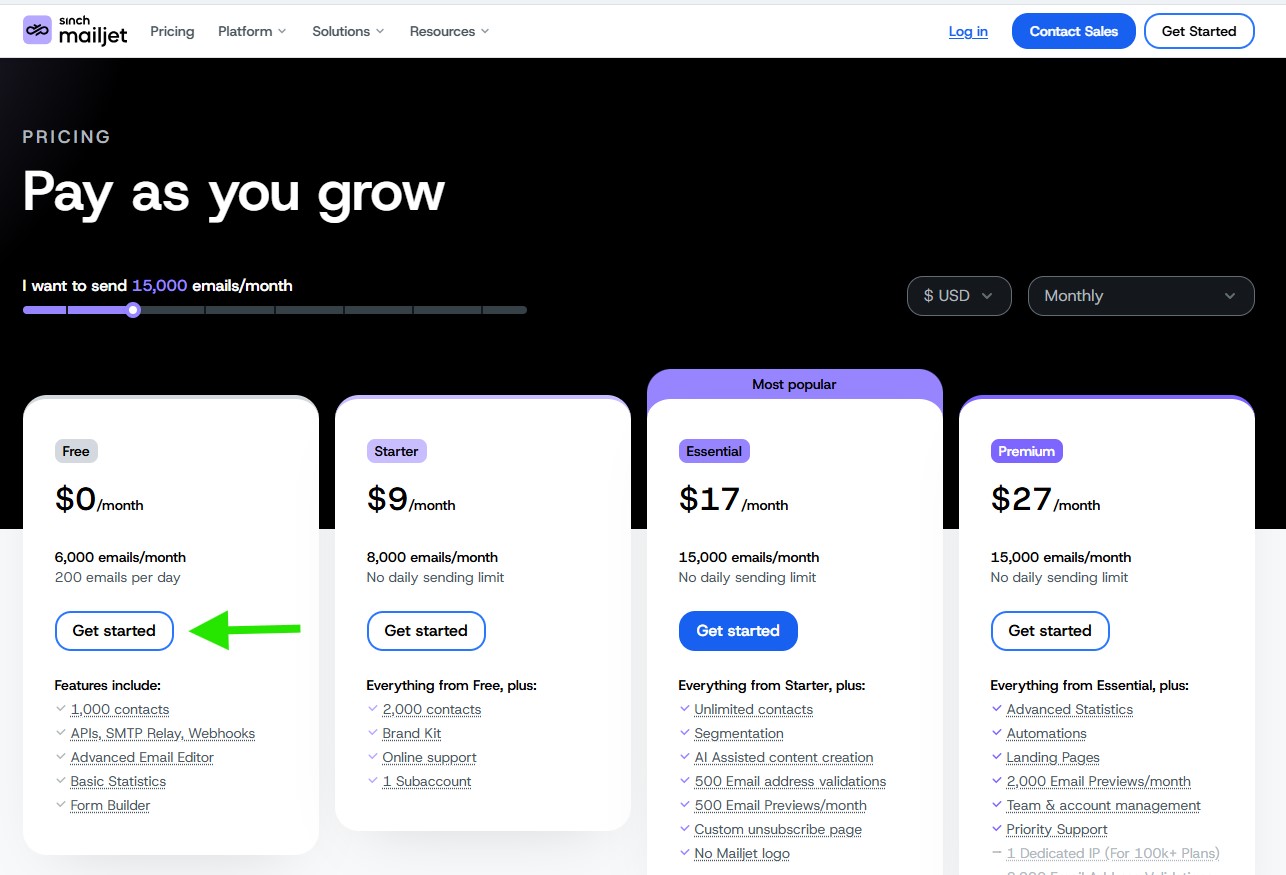
Task: Open the Pricing page link
Action: point(172,31)
